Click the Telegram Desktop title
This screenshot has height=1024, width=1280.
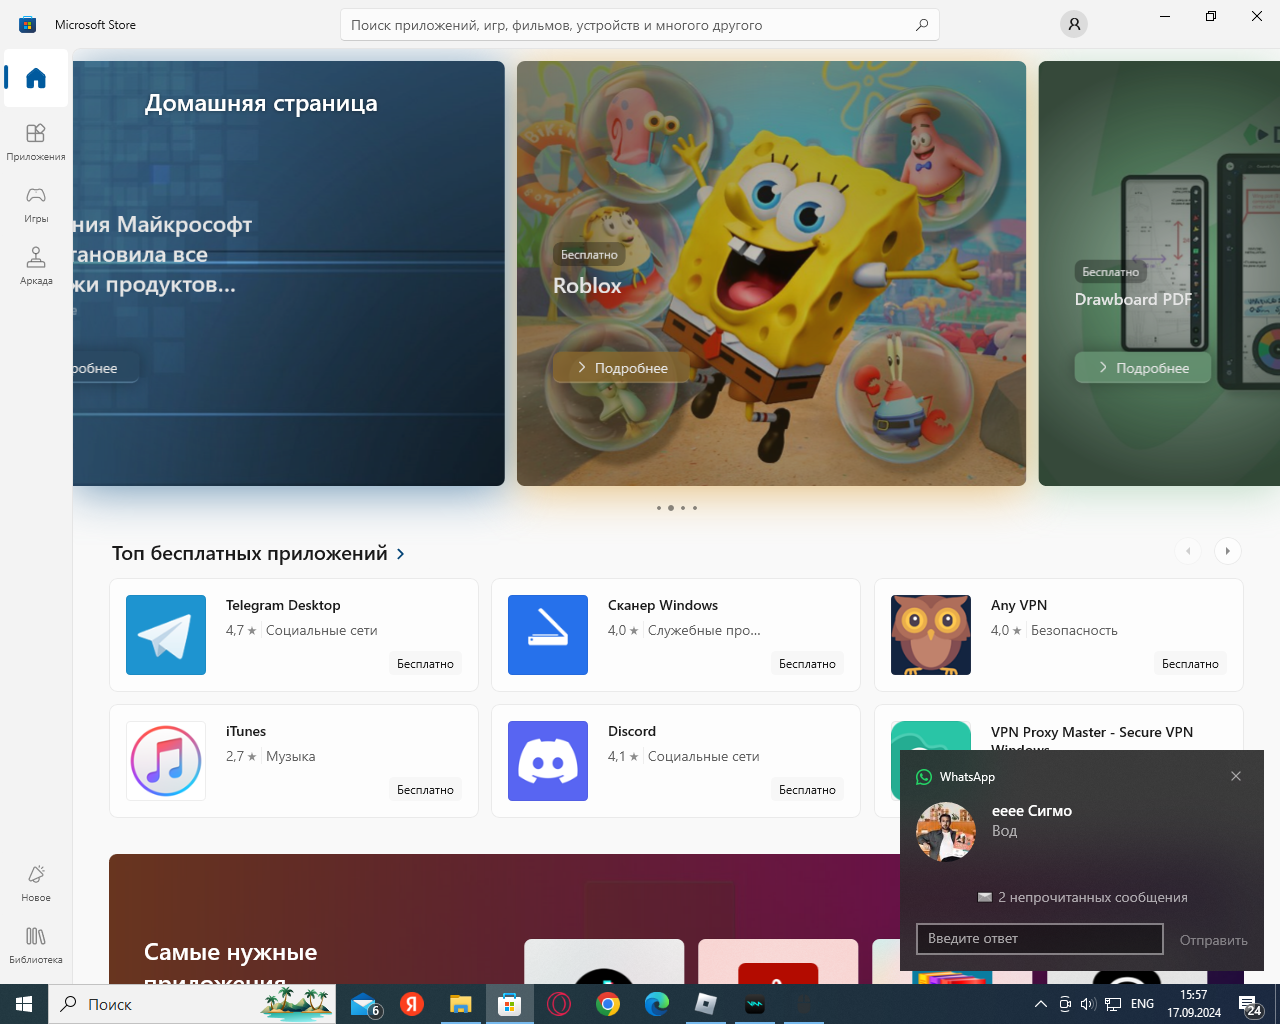tap(283, 605)
